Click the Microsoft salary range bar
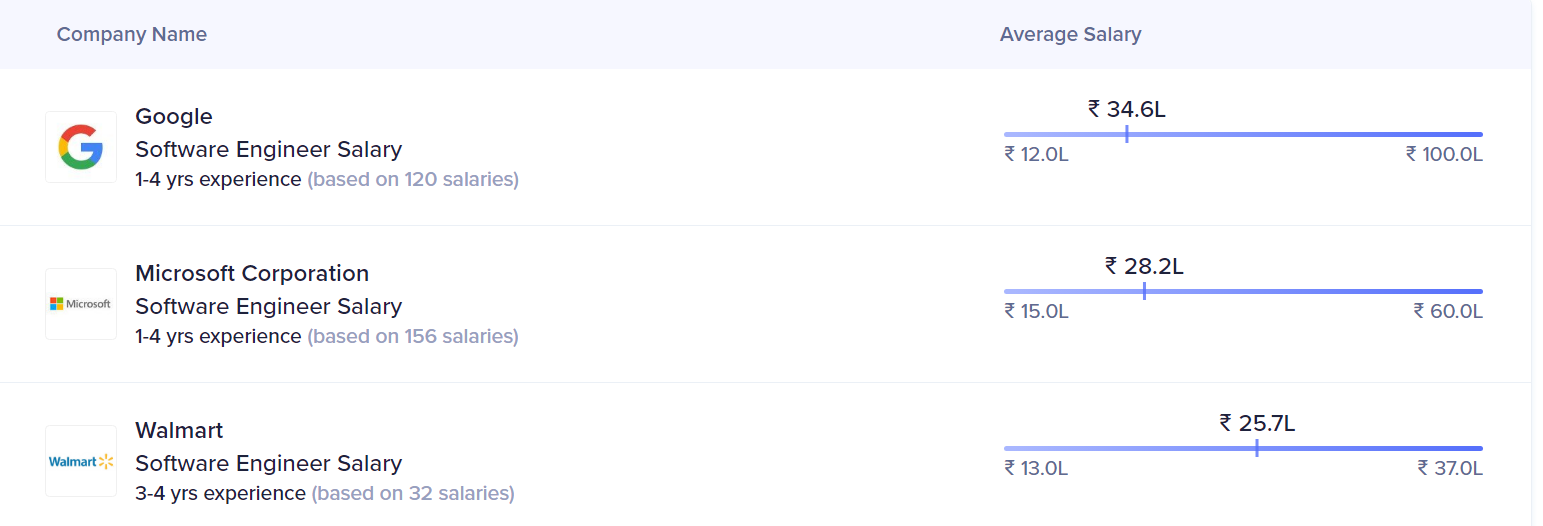1543x526 pixels. tap(1243, 291)
